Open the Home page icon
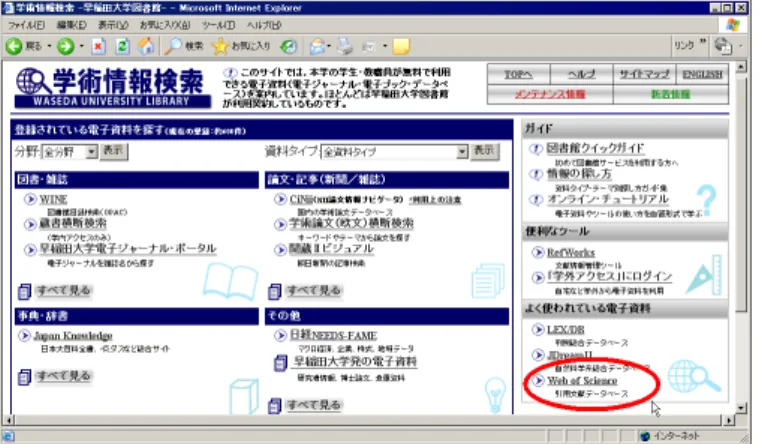Screen dimensions: 759x444 point(146,46)
